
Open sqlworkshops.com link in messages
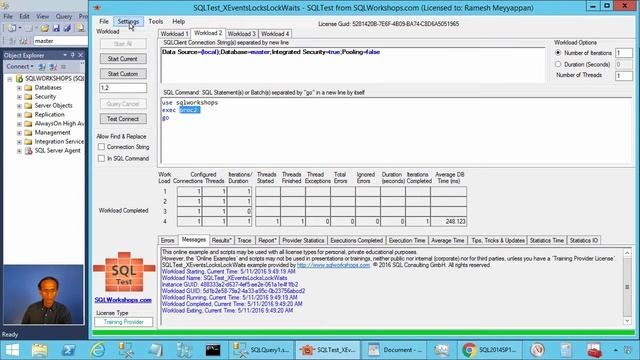pyautogui.click(x=333, y=265)
